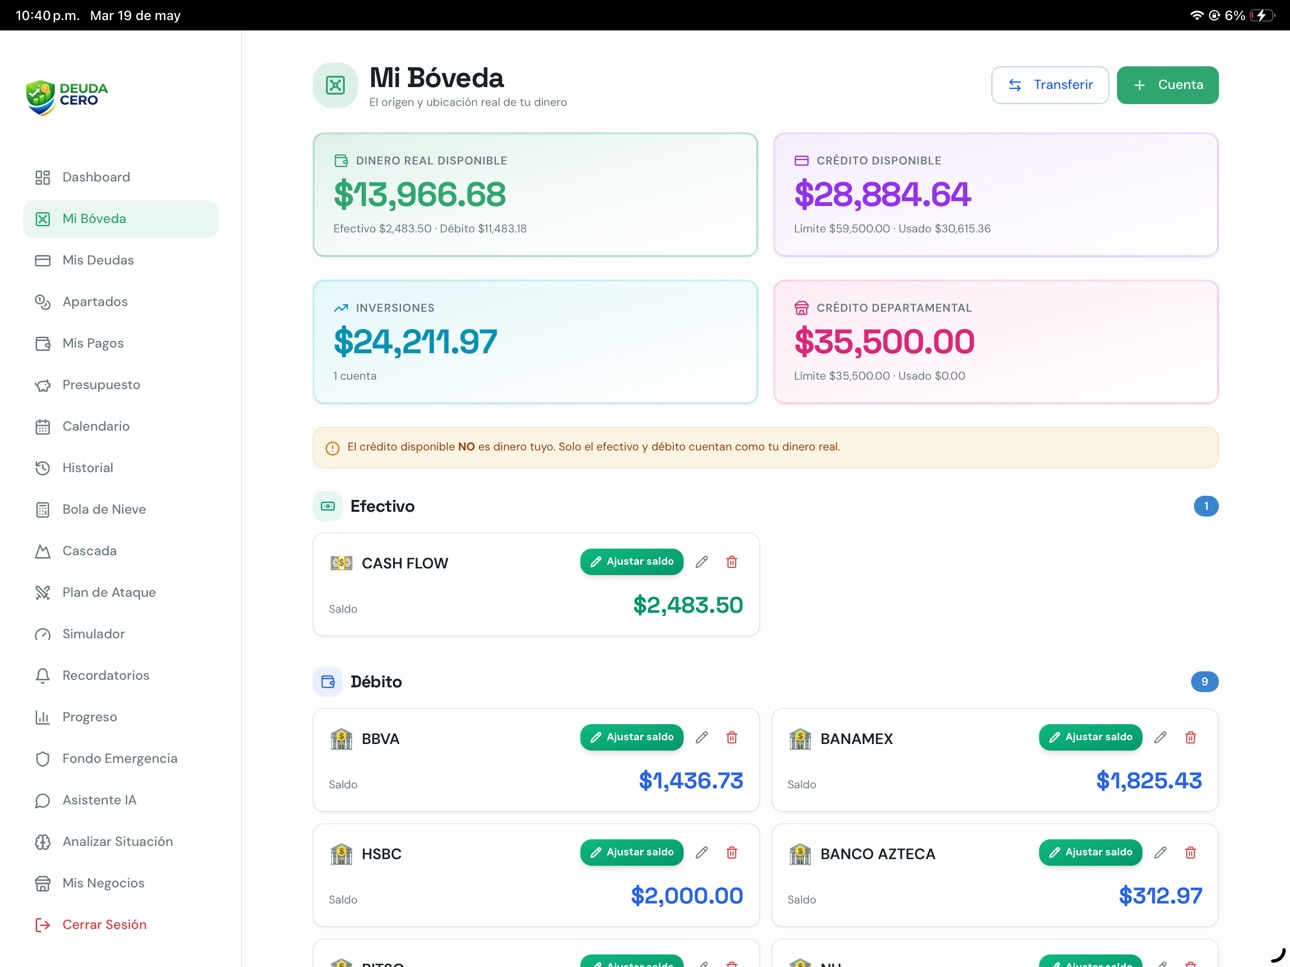The width and height of the screenshot is (1290, 967).
Task: Click the 10:40 p.m. clock in status bar
Action: click(x=47, y=15)
